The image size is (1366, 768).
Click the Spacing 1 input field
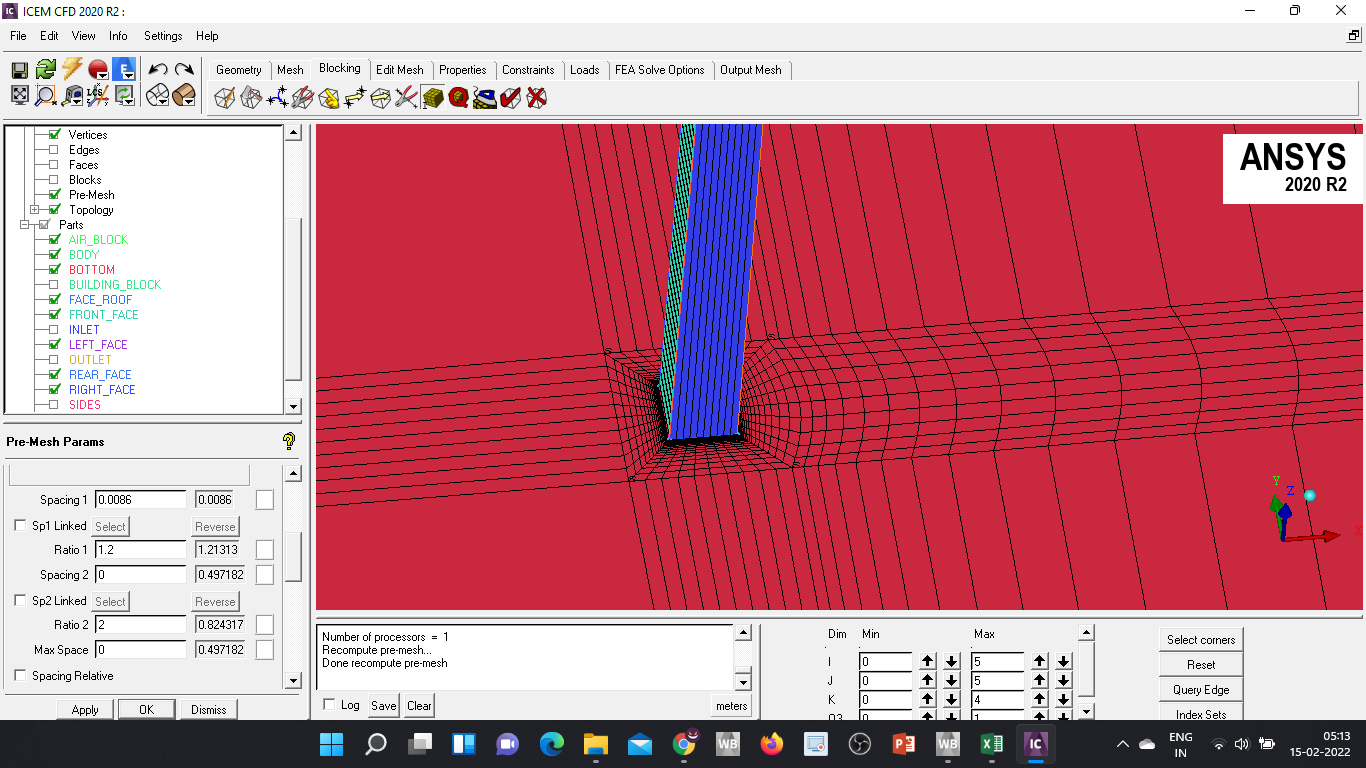point(141,500)
